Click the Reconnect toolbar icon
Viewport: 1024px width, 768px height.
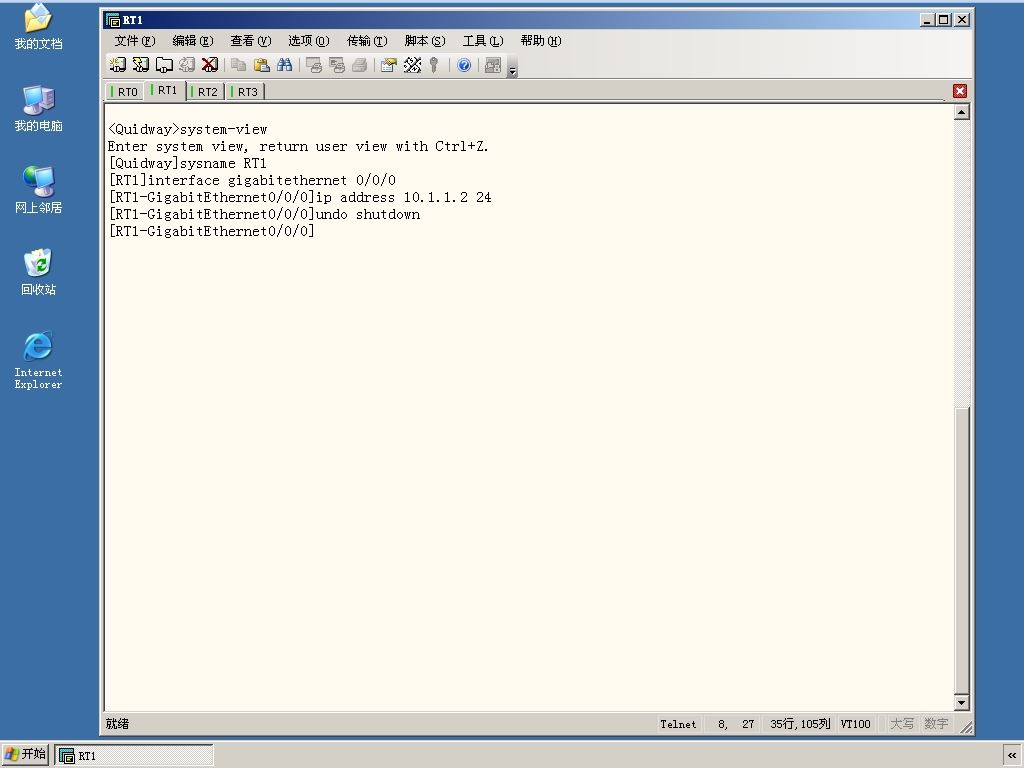(187, 65)
